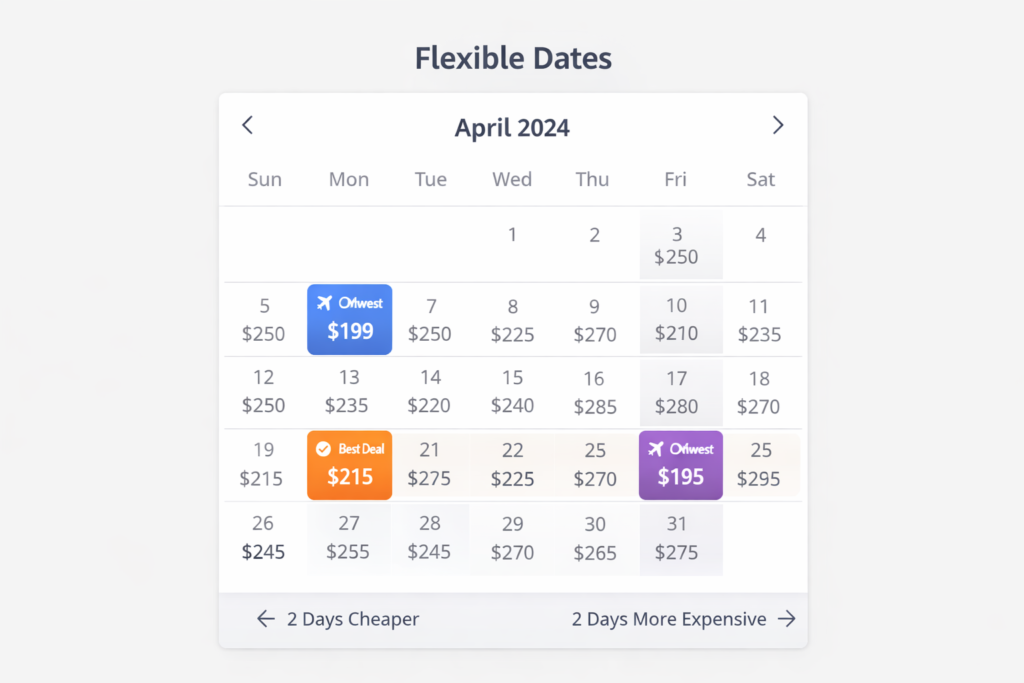
Task: Click the 2 Days More Expensive link
Action: pos(668,619)
